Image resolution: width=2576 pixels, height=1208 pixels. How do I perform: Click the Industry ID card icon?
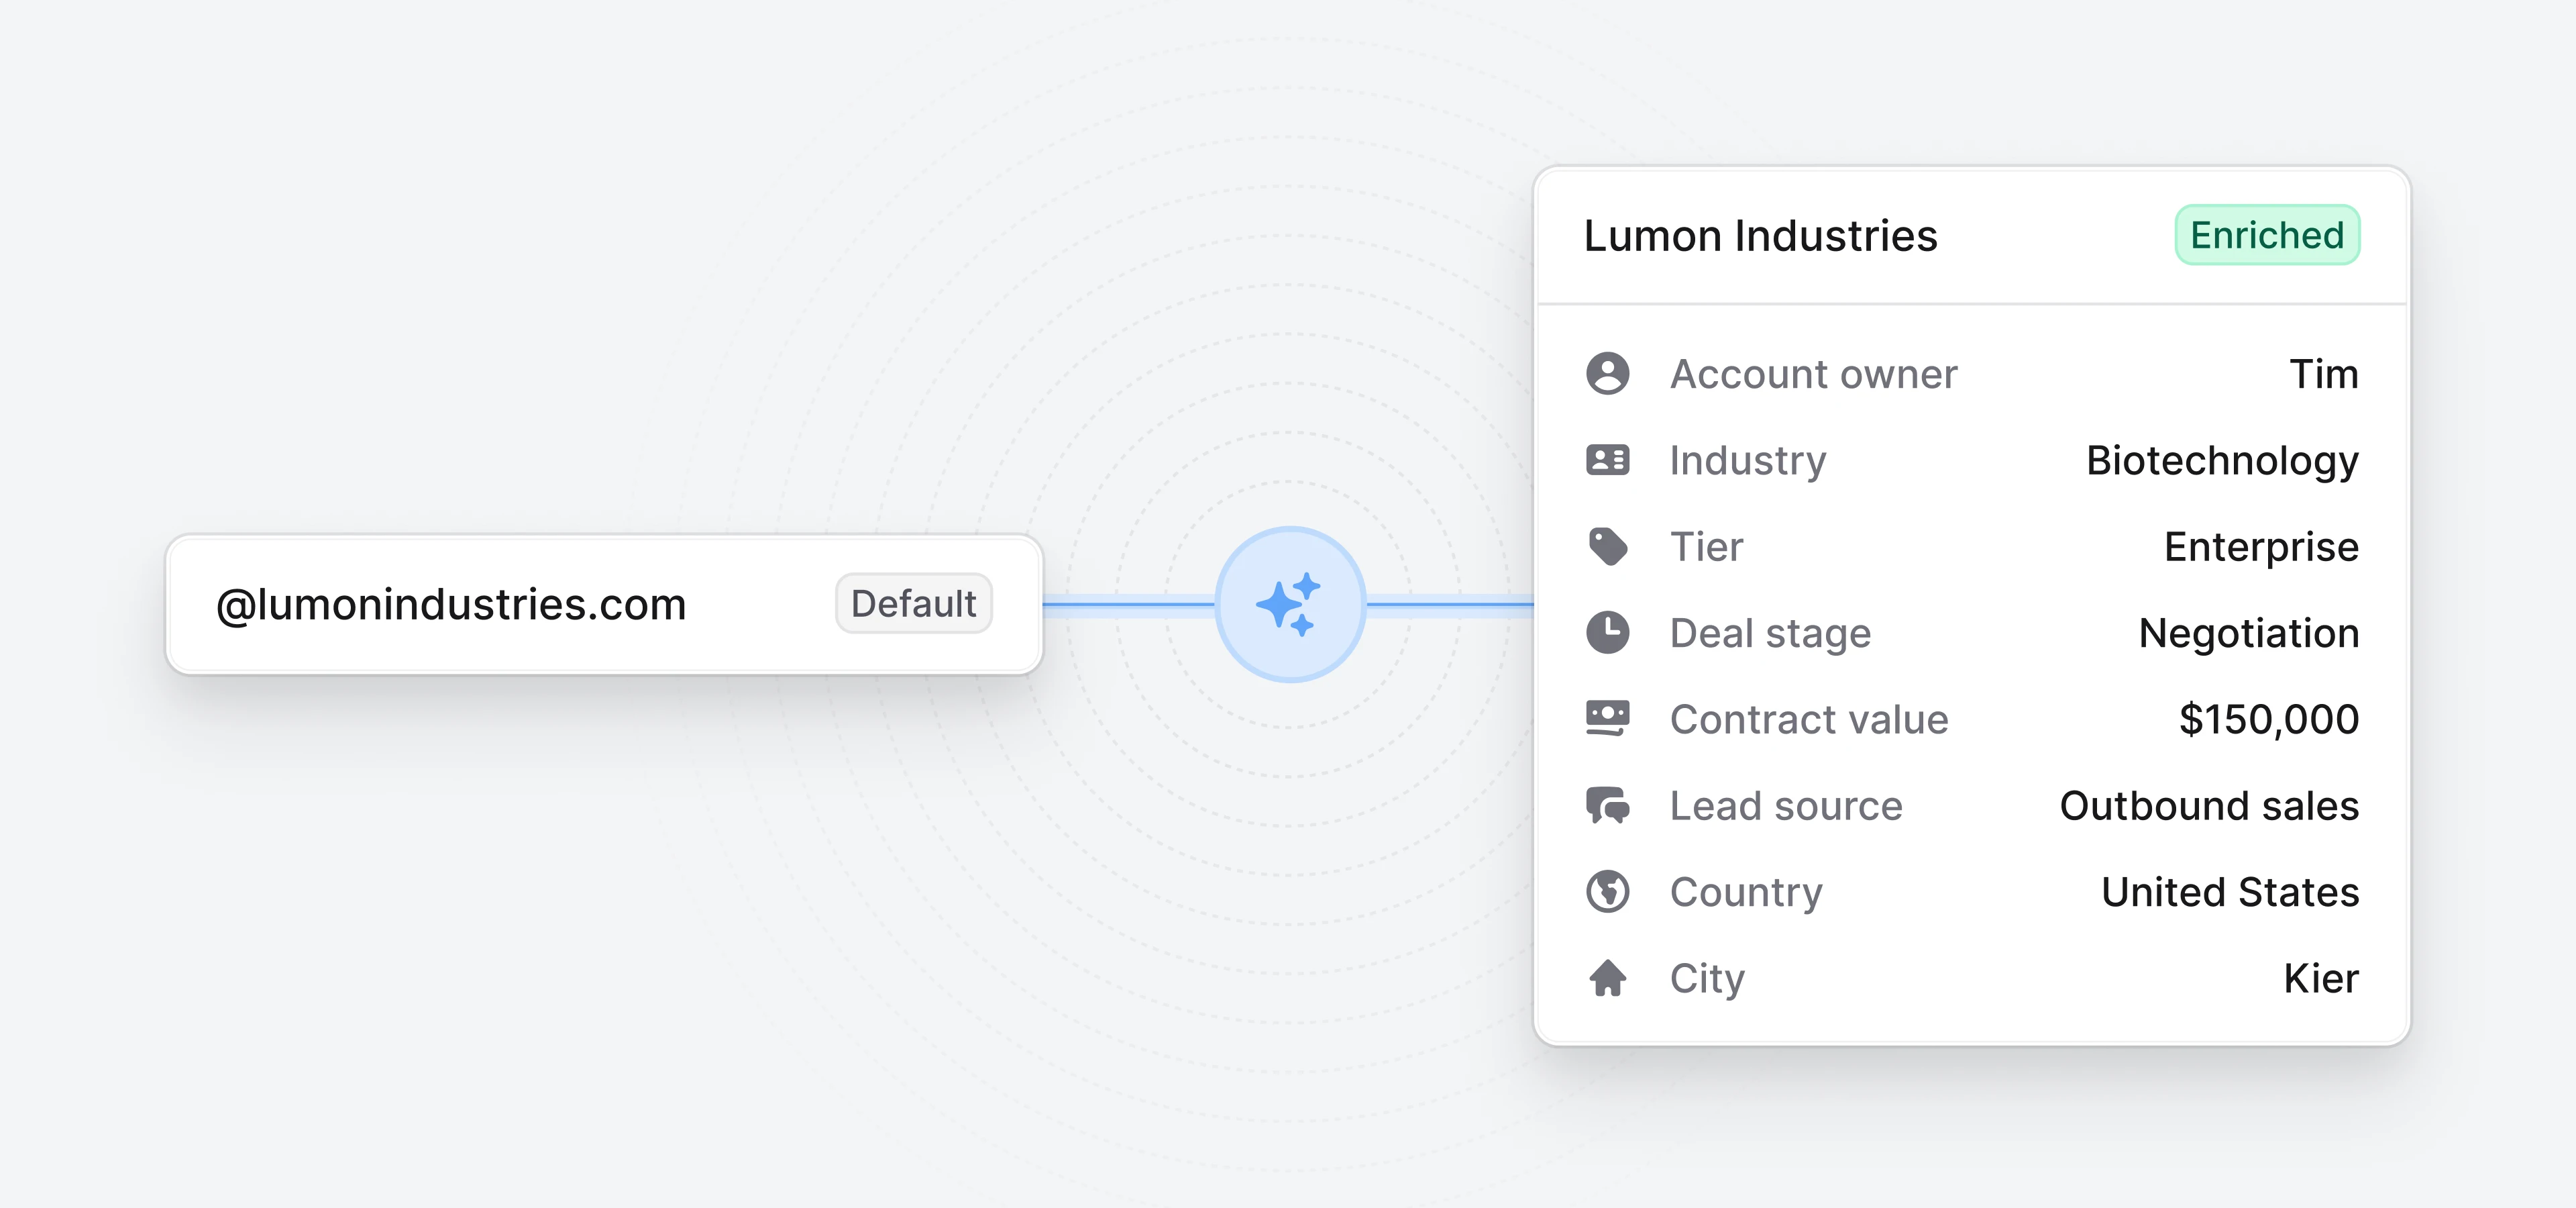(1607, 460)
